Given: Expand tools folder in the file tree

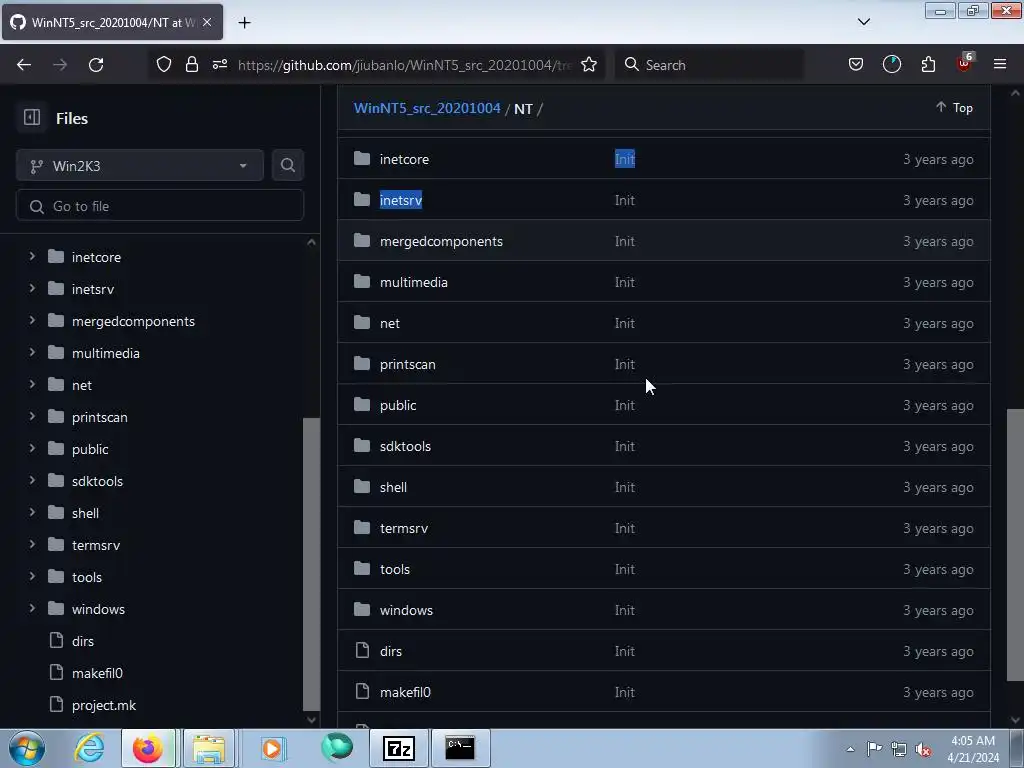Looking at the screenshot, I should coord(32,576).
